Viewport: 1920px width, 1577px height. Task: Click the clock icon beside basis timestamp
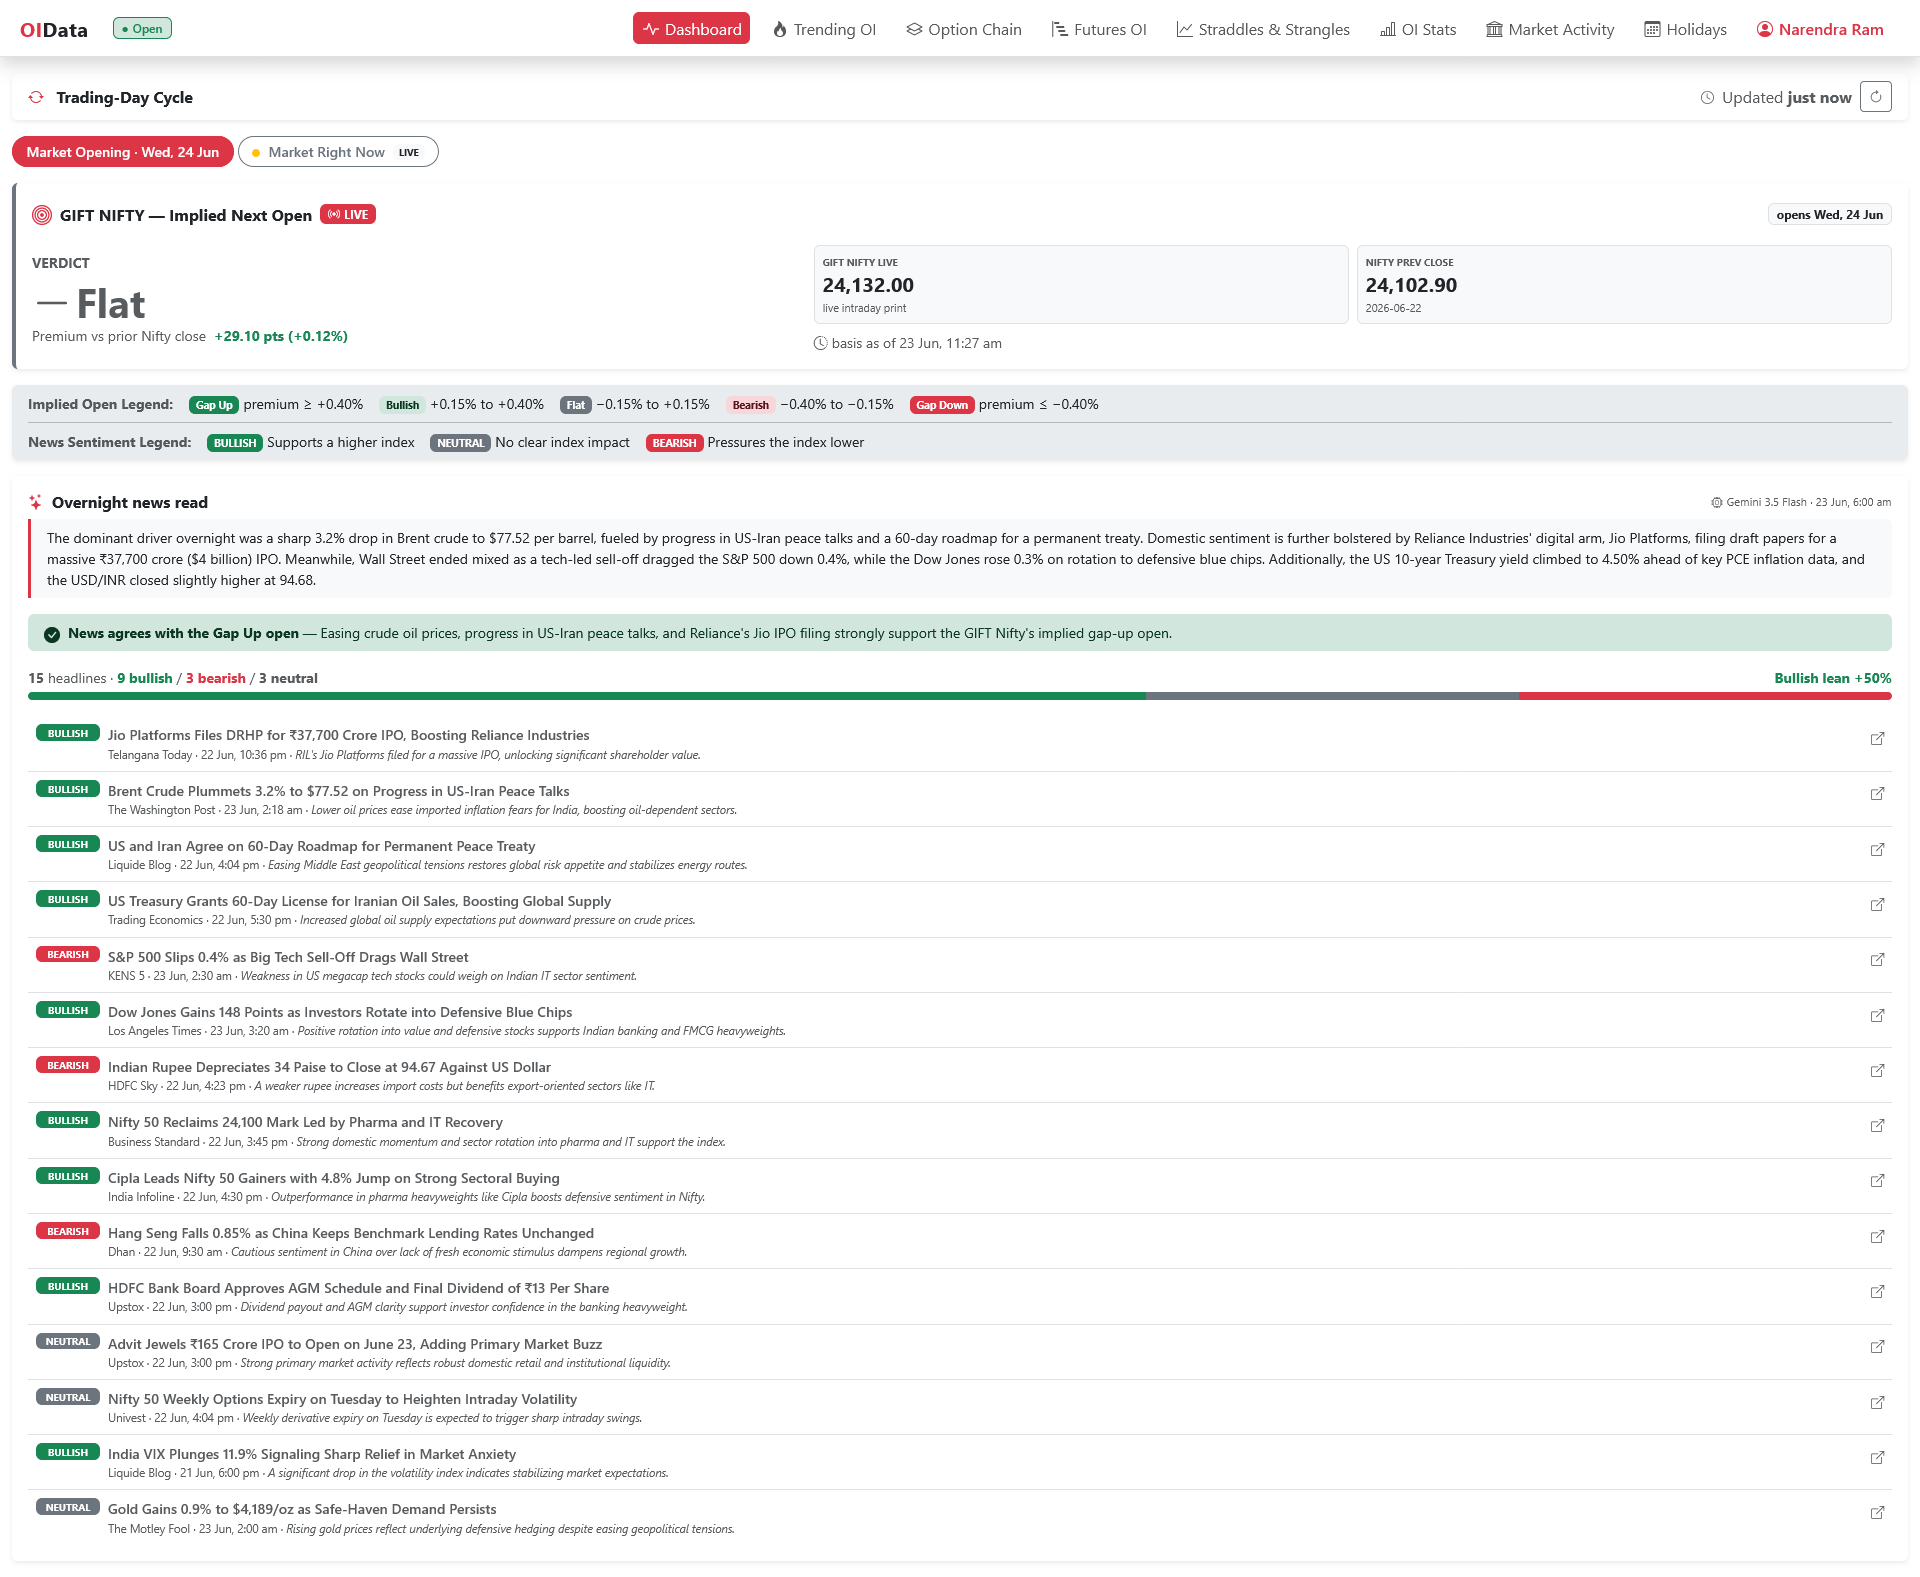point(820,343)
